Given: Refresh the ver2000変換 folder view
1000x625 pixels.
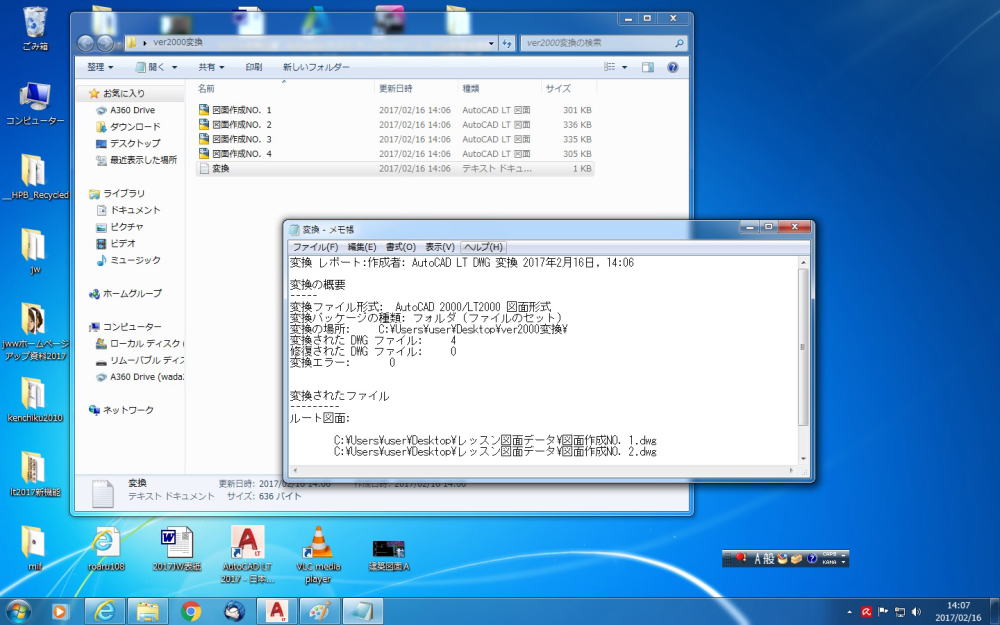Looking at the screenshot, I should pos(507,43).
